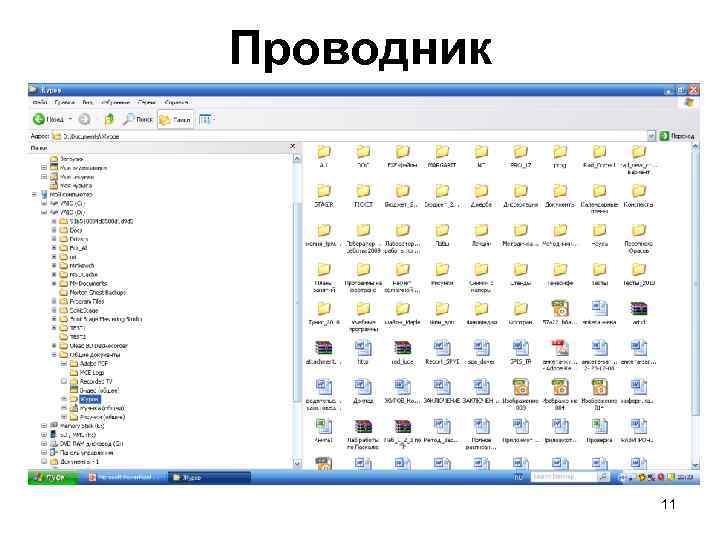Viewport: 720px width, 540px height.
Task: Click the folder tree scroll-down arrow
Action: (x=297, y=463)
